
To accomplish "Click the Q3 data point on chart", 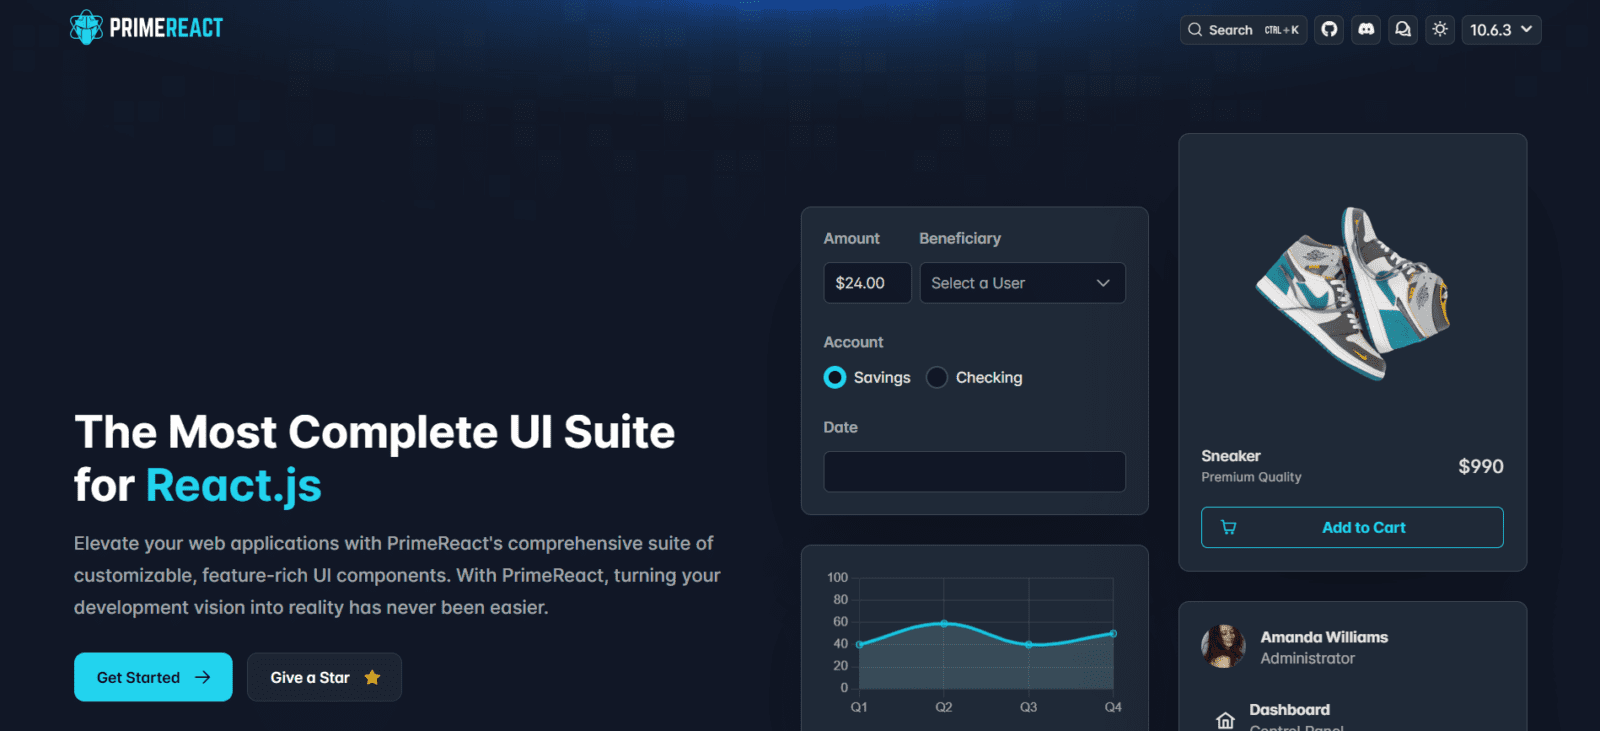I will click(x=1028, y=645).
